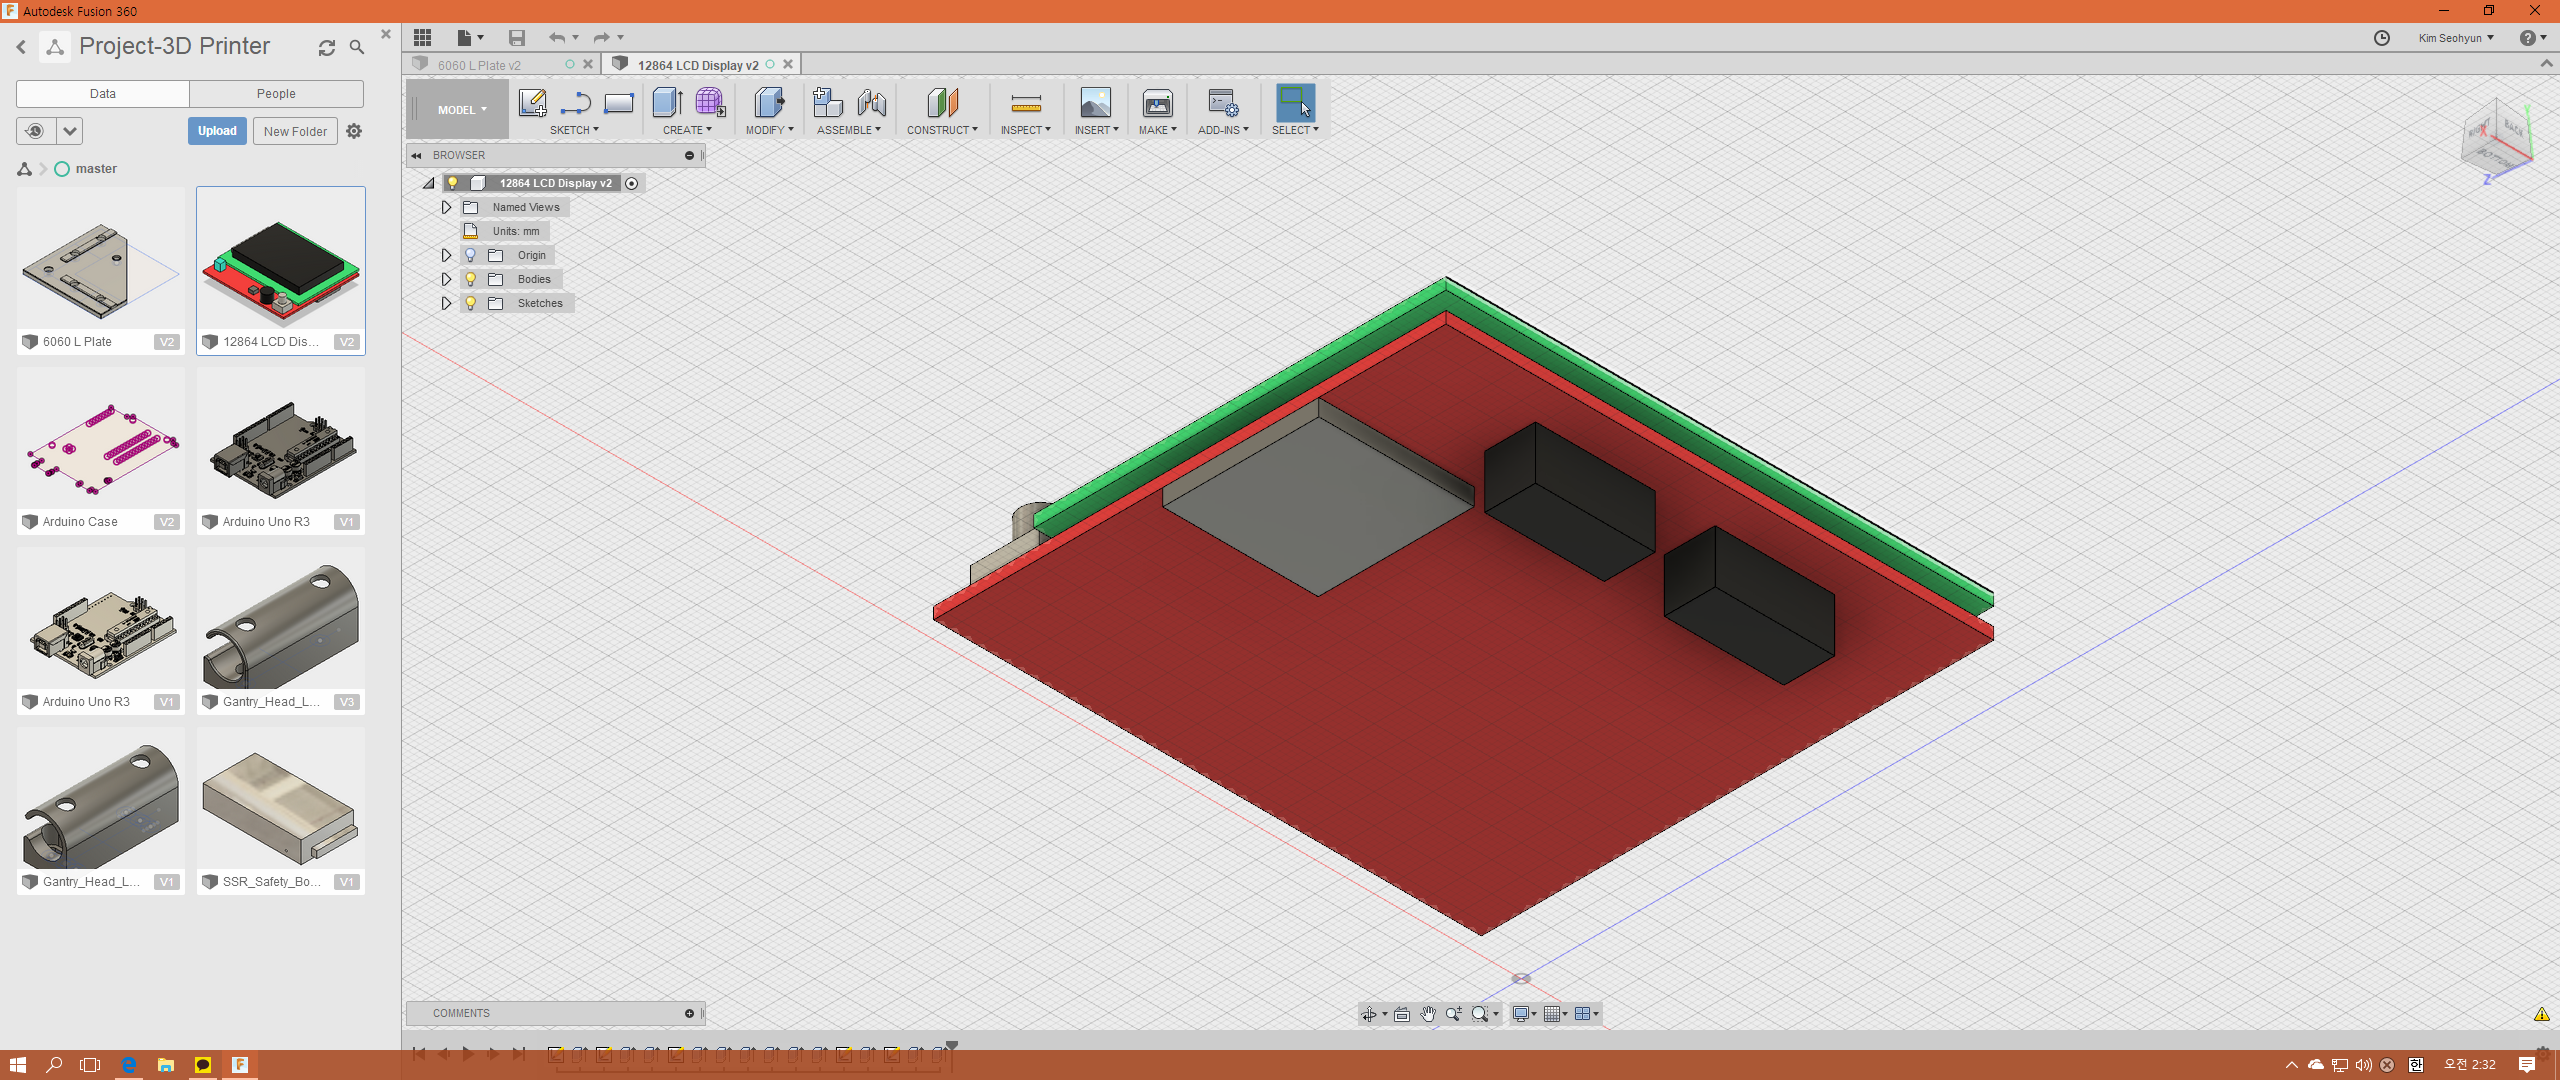This screenshot has width=2560, height=1080.
Task: Go back from Project-3D Printer panel
Action: pyautogui.click(x=21, y=47)
